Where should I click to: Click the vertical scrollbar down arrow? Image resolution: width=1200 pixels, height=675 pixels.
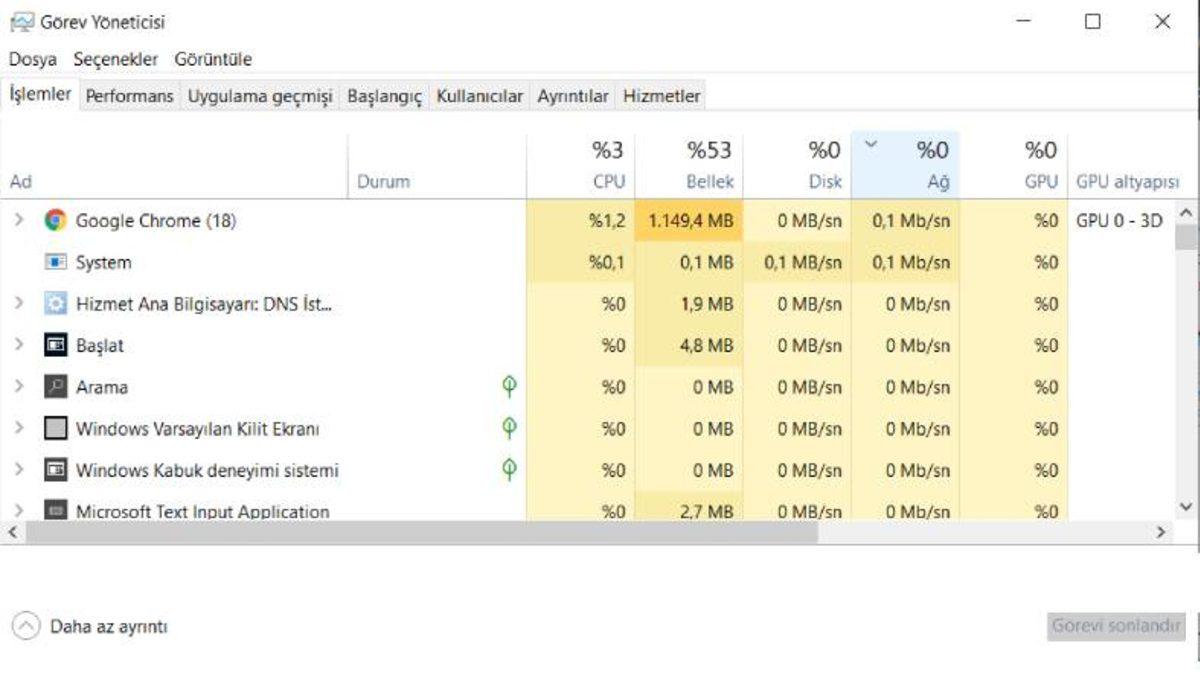click(1186, 508)
